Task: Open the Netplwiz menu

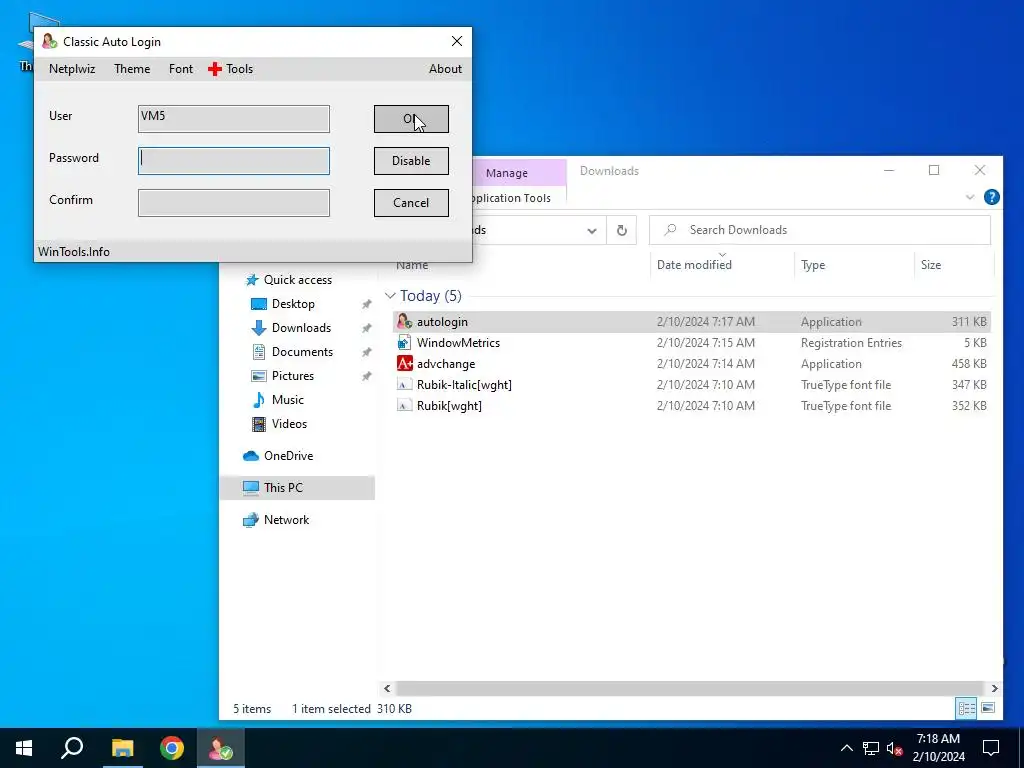Action: click(x=72, y=69)
